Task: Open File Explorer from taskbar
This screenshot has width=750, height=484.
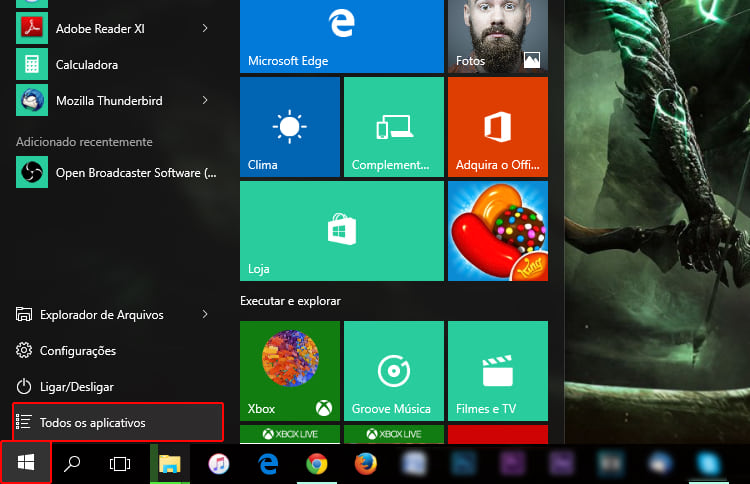Action: [169, 463]
